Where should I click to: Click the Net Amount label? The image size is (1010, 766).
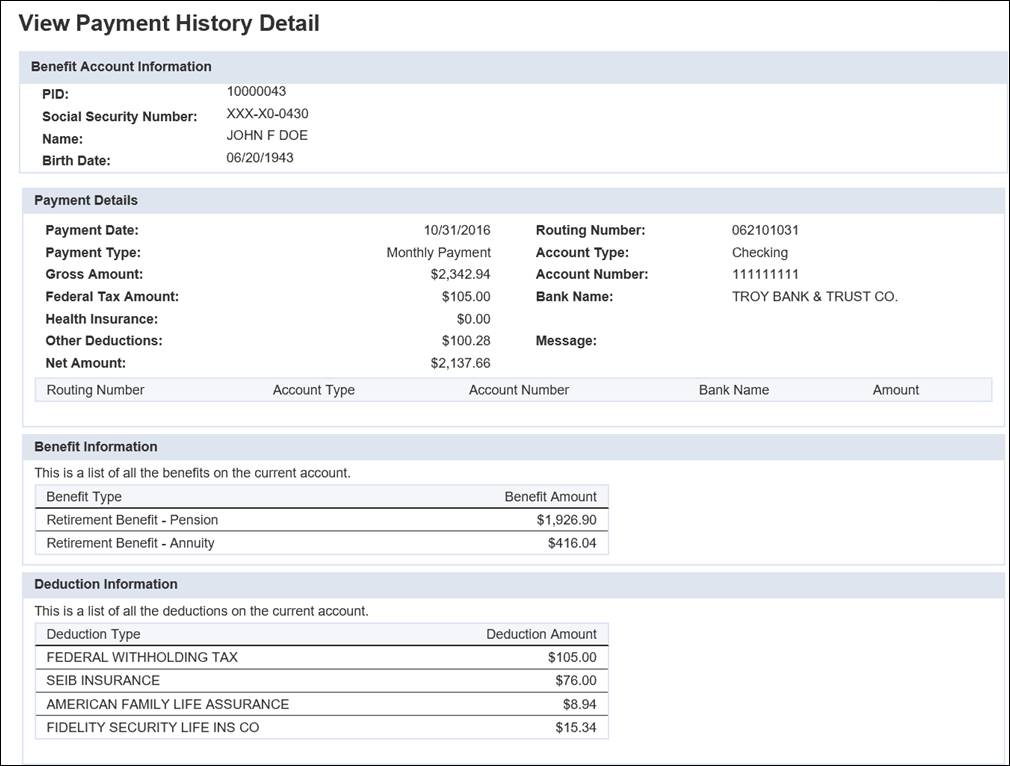point(86,363)
